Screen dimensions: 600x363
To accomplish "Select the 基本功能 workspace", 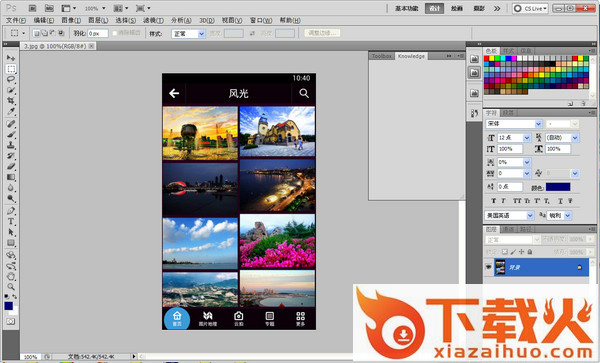I will click(406, 8).
